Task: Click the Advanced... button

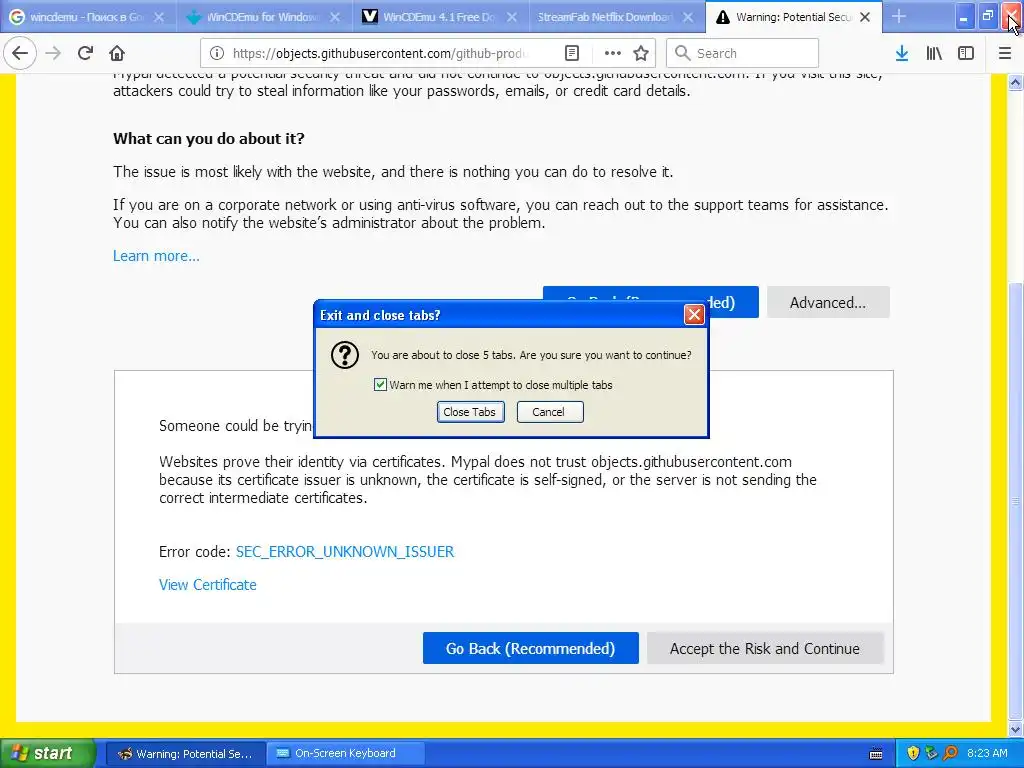Action: coord(828,302)
